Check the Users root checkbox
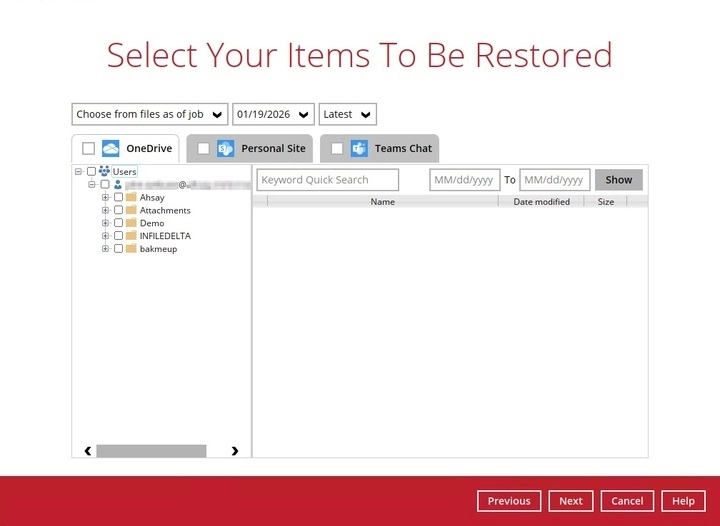Viewport: 720px width, 526px height. [x=91, y=171]
